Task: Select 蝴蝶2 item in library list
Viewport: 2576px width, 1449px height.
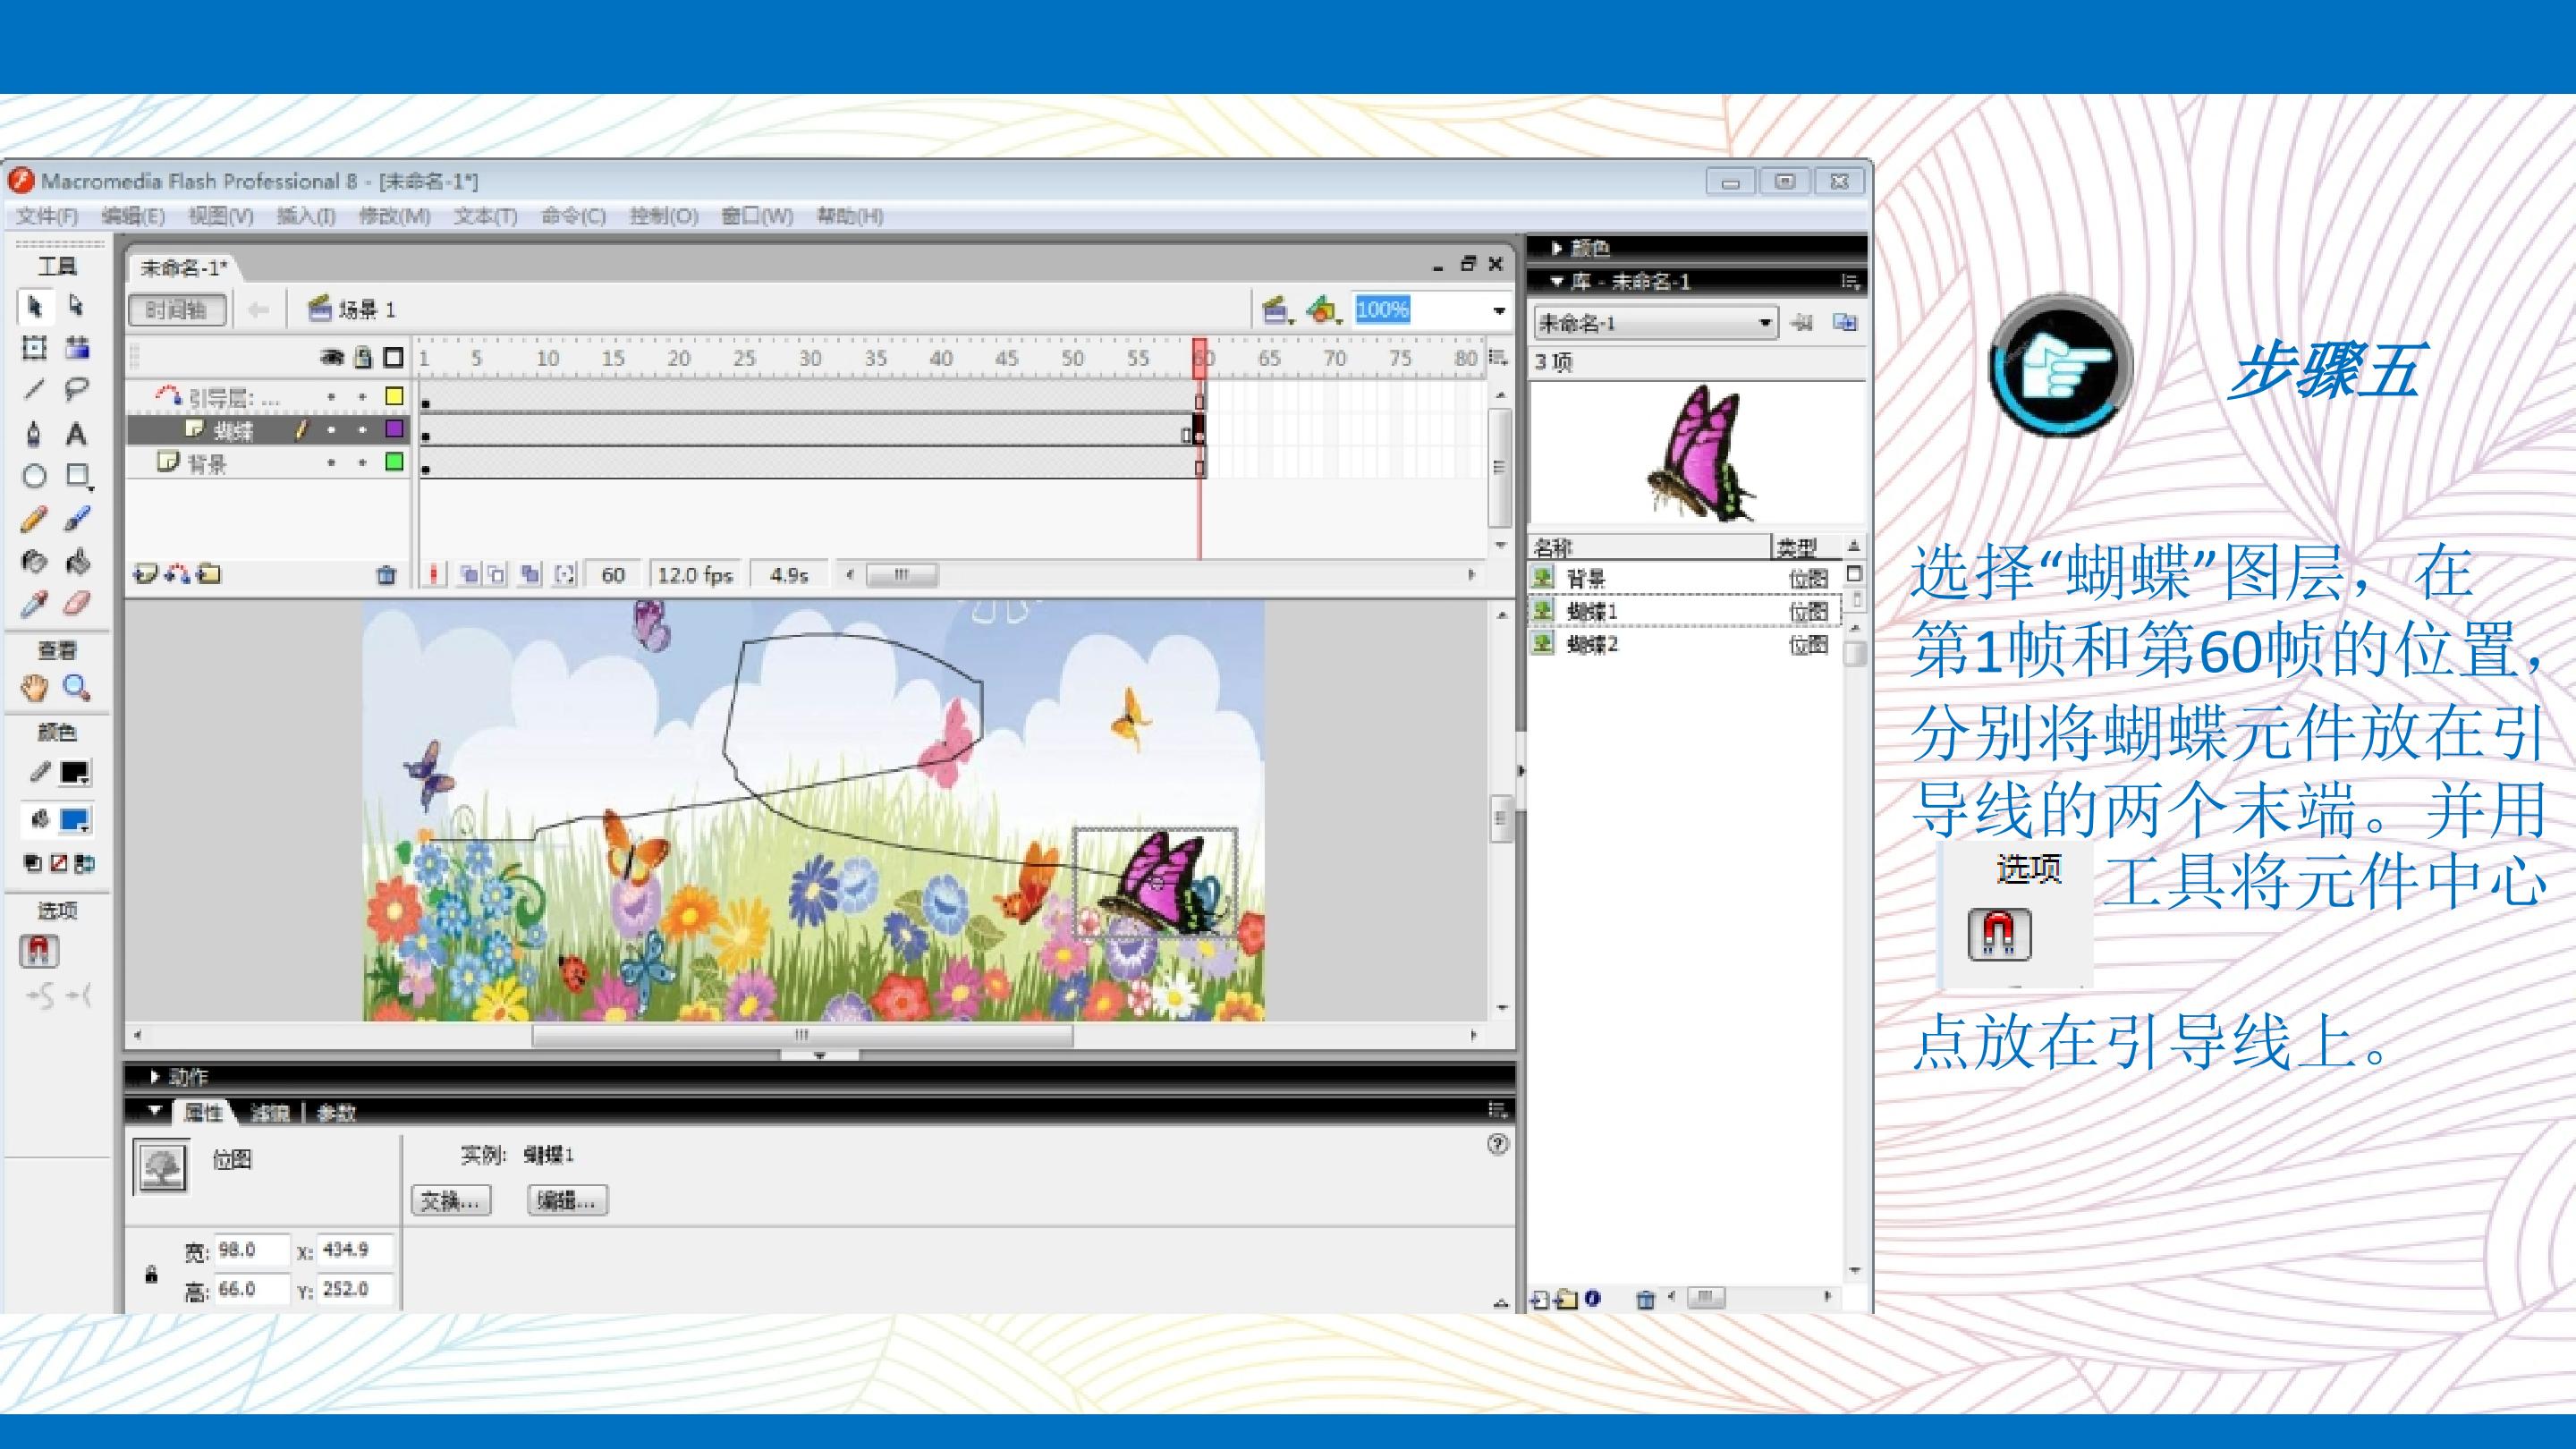Action: coord(1592,645)
